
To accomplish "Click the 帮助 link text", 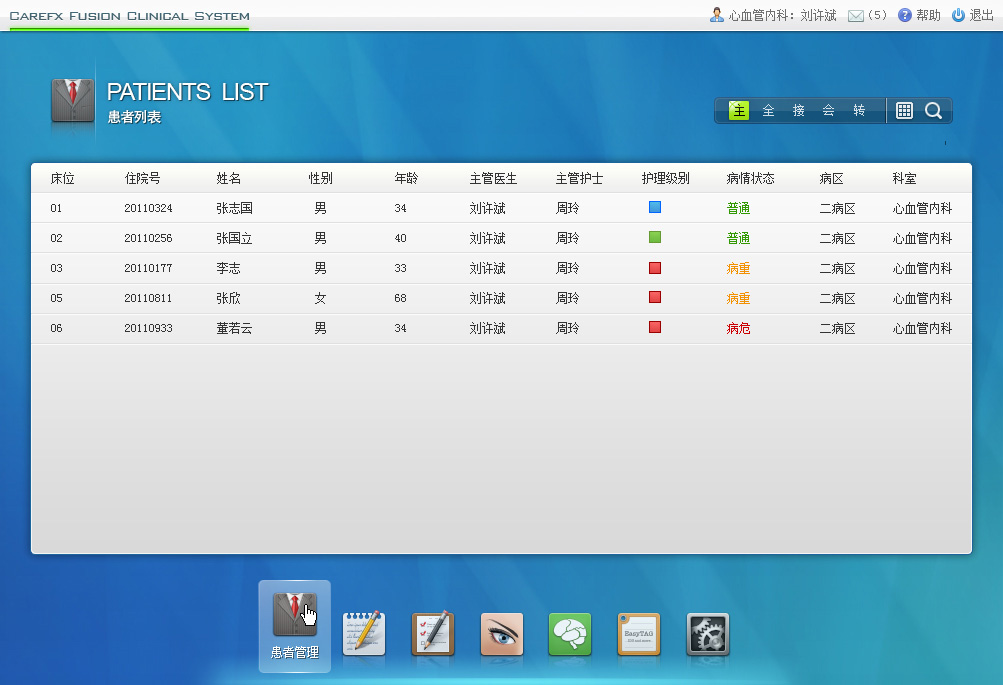I will pyautogui.click(x=928, y=15).
